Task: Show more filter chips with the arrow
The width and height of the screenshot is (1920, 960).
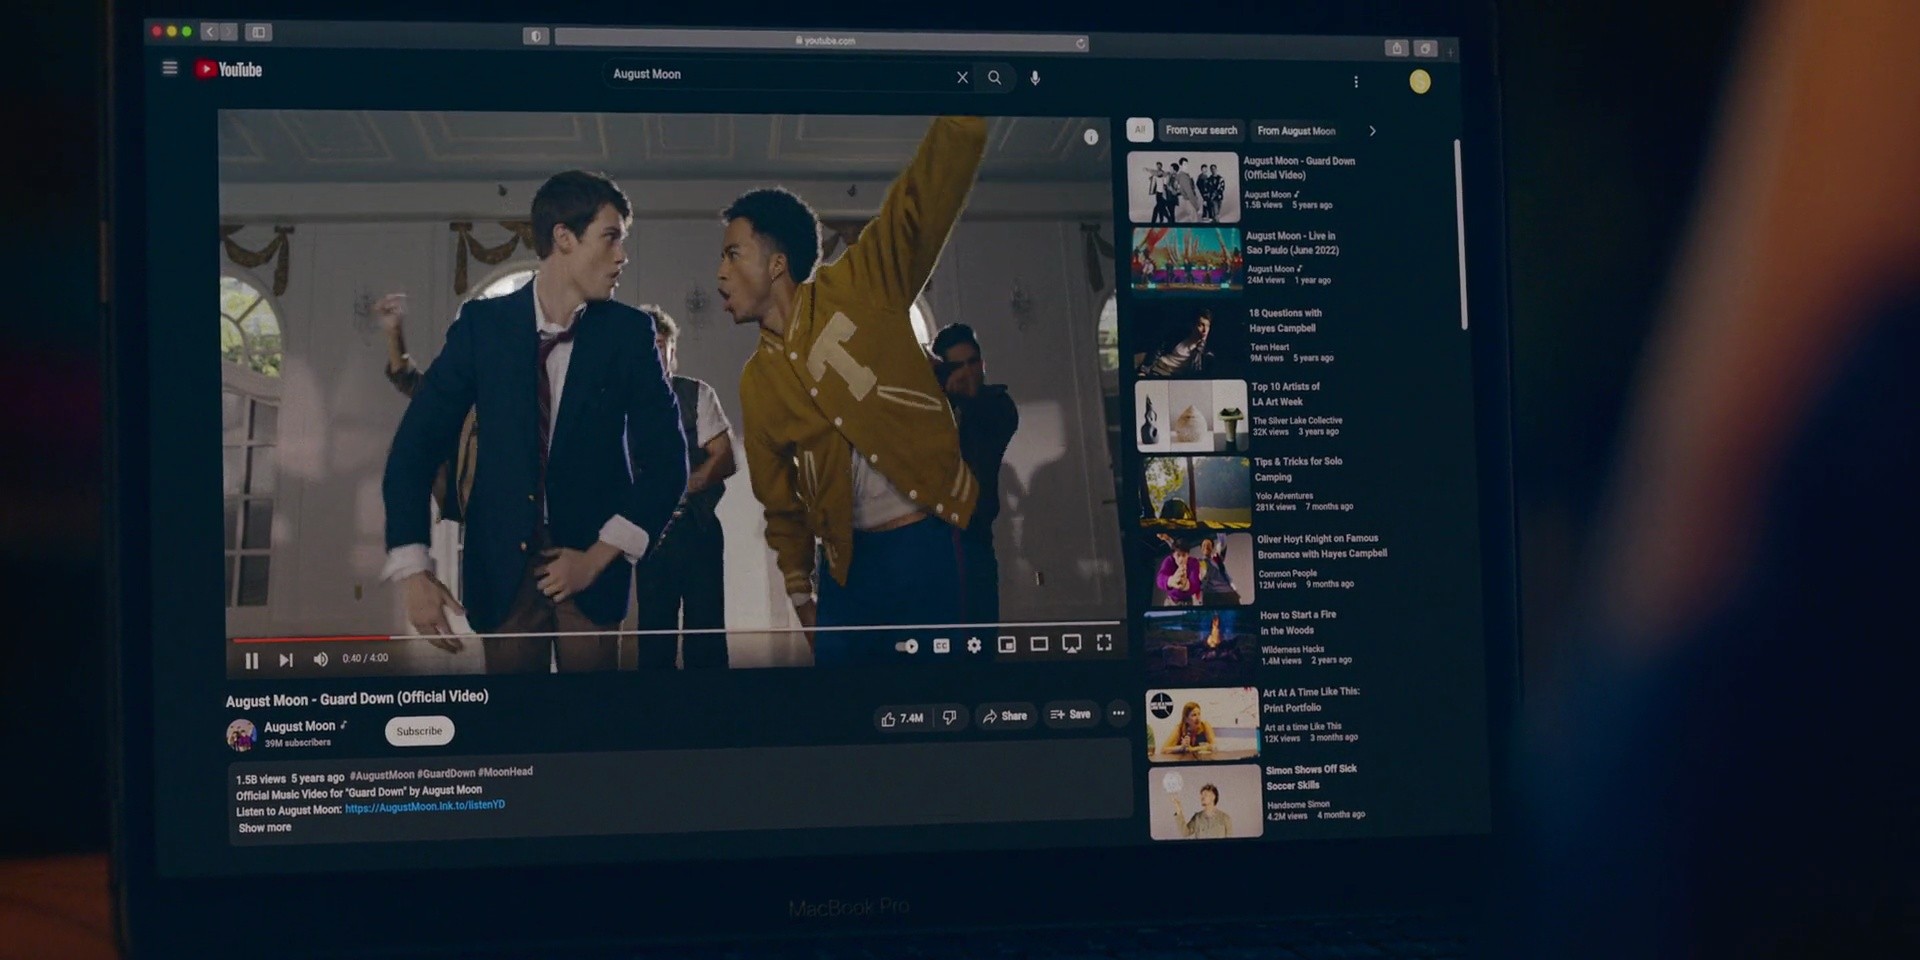Action: pos(1372,131)
